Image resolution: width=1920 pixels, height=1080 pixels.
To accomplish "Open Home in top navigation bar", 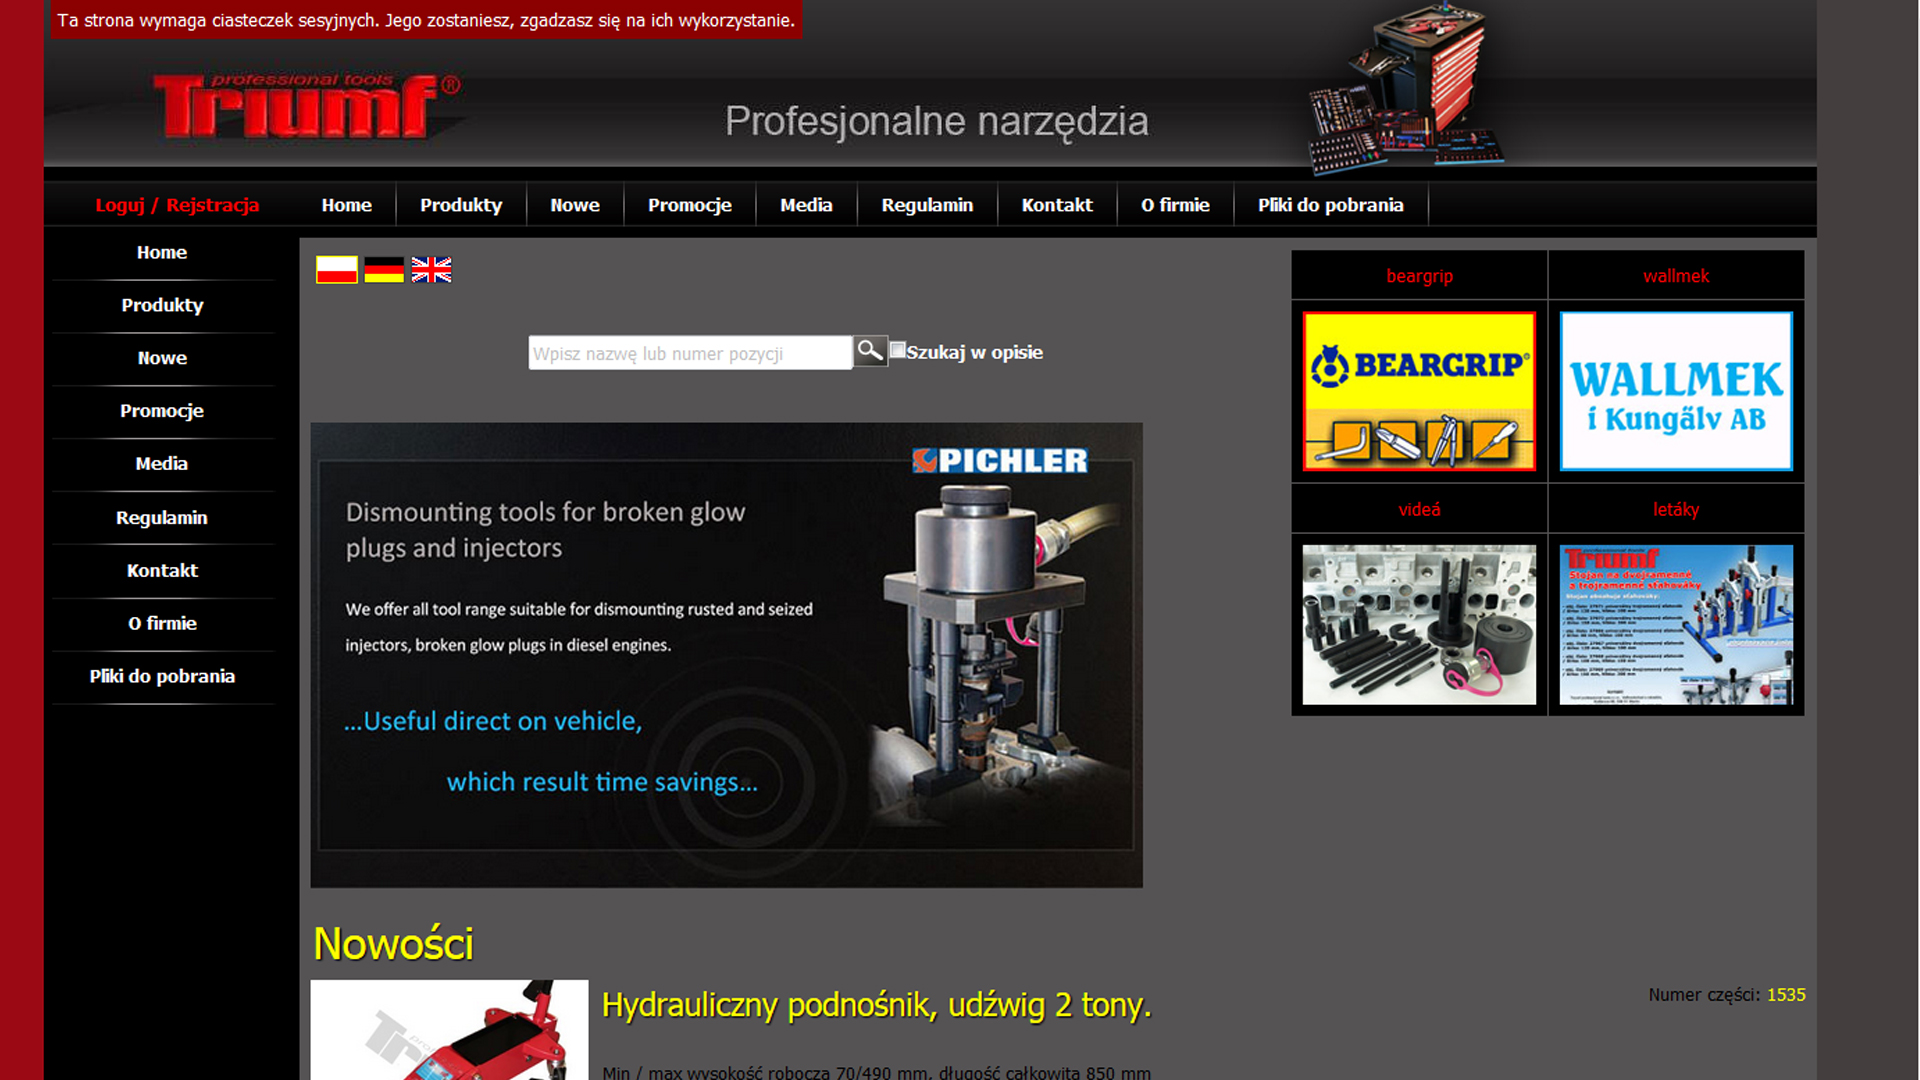I will pyautogui.click(x=346, y=205).
